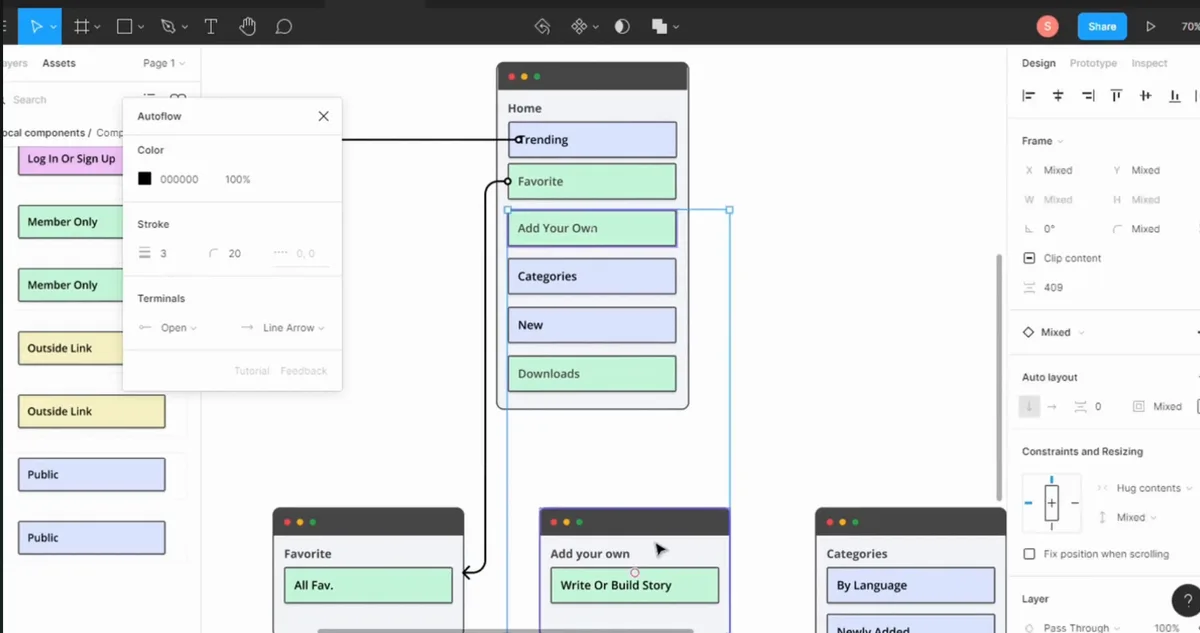
Task: Select the Pen tool
Action: pyautogui.click(x=168, y=27)
